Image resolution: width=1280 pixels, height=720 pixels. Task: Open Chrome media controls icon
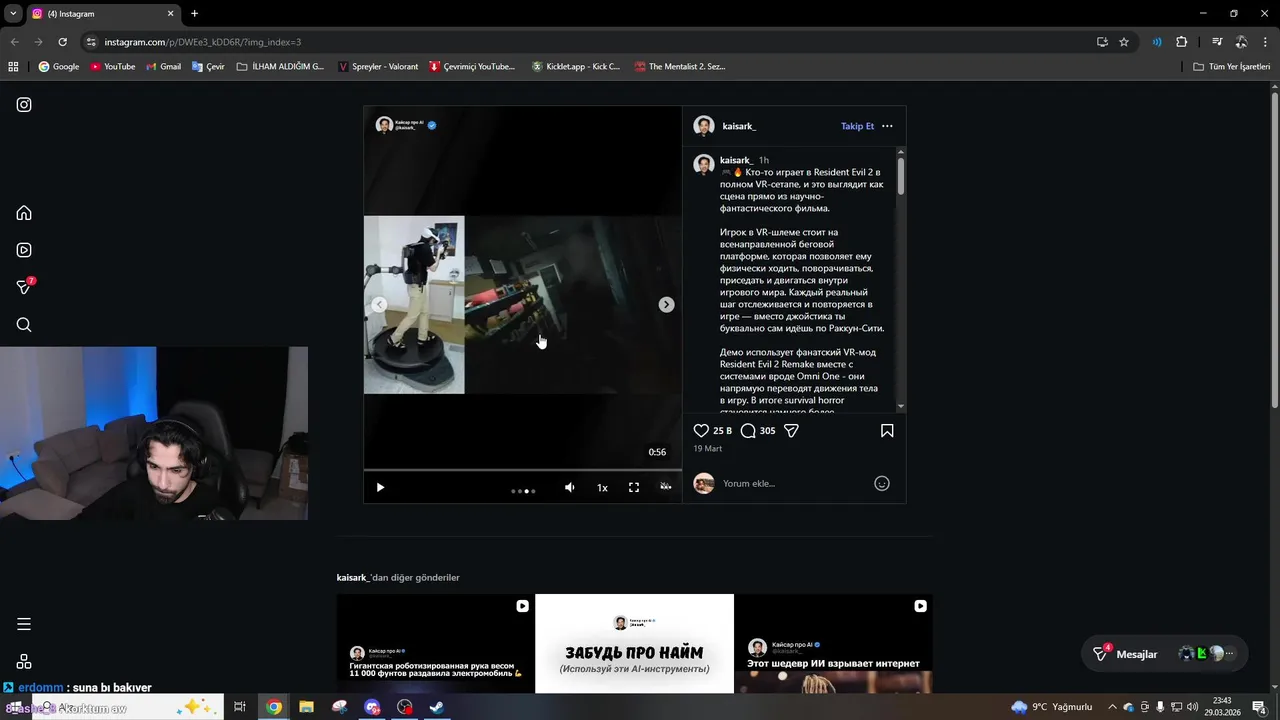point(1217,42)
